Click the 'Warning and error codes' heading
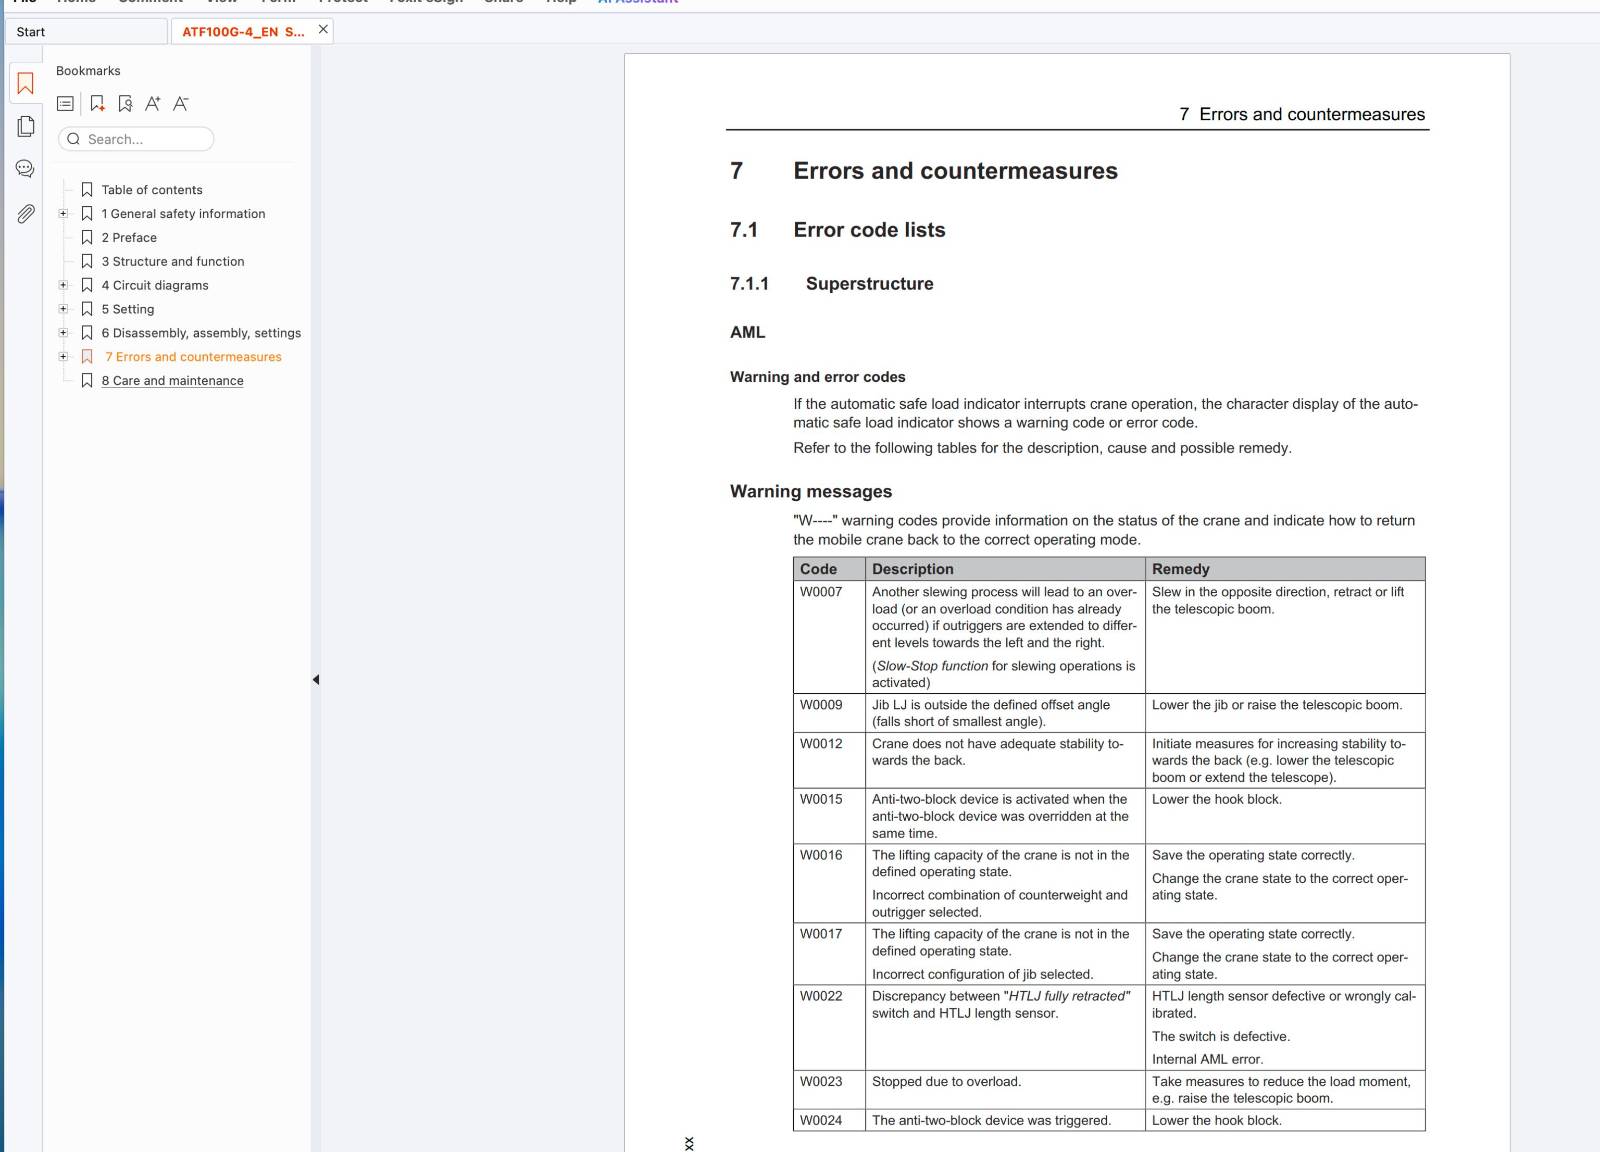 pyautogui.click(x=818, y=377)
